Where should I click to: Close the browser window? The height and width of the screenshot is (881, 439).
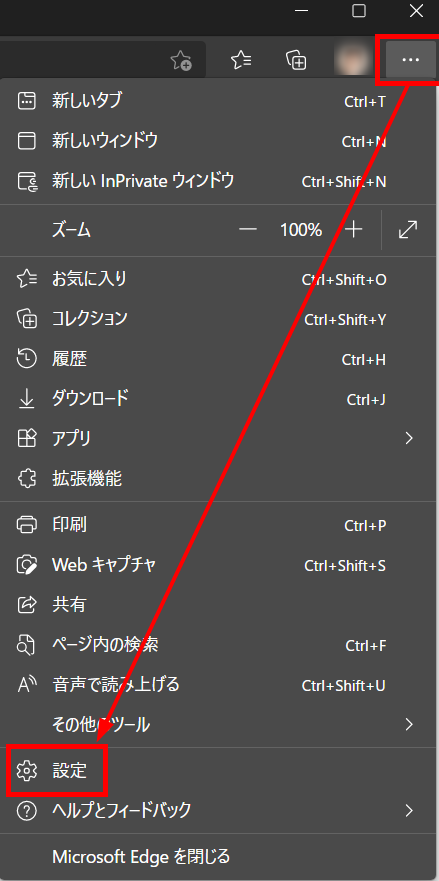point(416,11)
